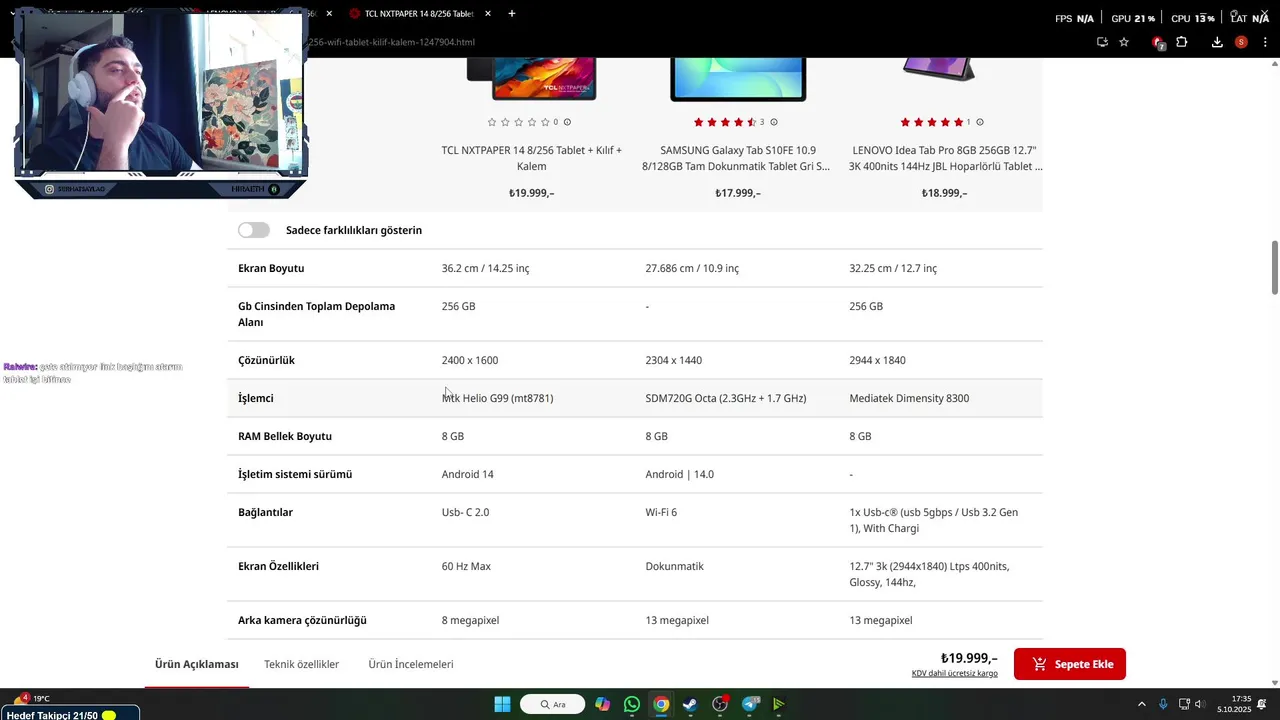Click the Lenovo Idea Tab thumbnail
The height and width of the screenshot is (720, 1280).
[x=938, y=69]
